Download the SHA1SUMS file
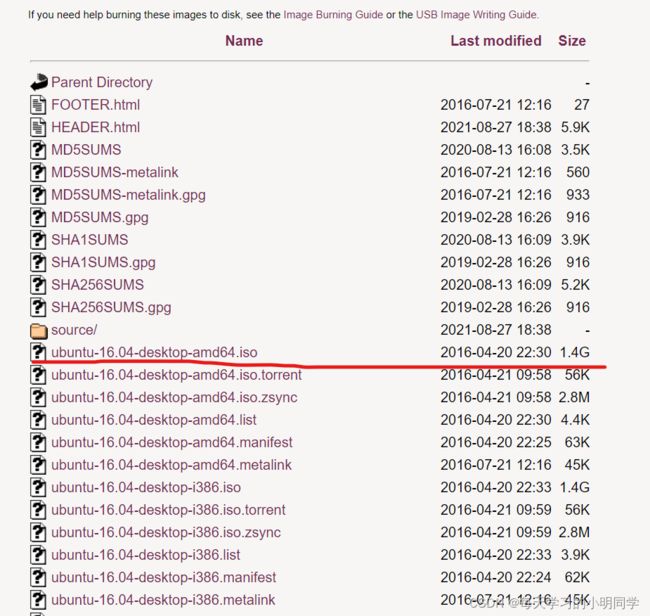Screen dimensions: 650x616 [90, 240]
